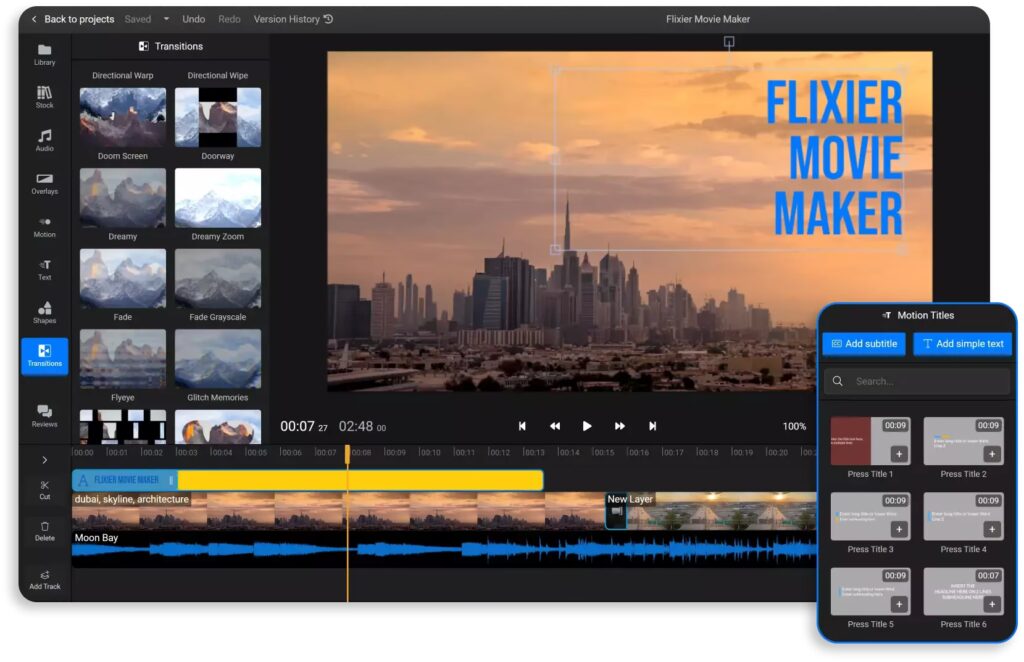Image resolution: width=1024 pixels, height=662 pixels.
Task: Delete selection with the trash icon
Action: click(x=44, y=530)
